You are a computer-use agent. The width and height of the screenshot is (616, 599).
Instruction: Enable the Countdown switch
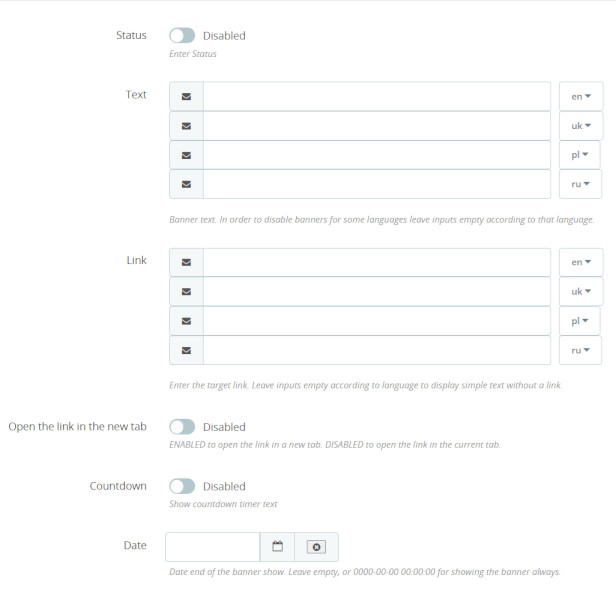pyautogui.click(x=182, y=486)
